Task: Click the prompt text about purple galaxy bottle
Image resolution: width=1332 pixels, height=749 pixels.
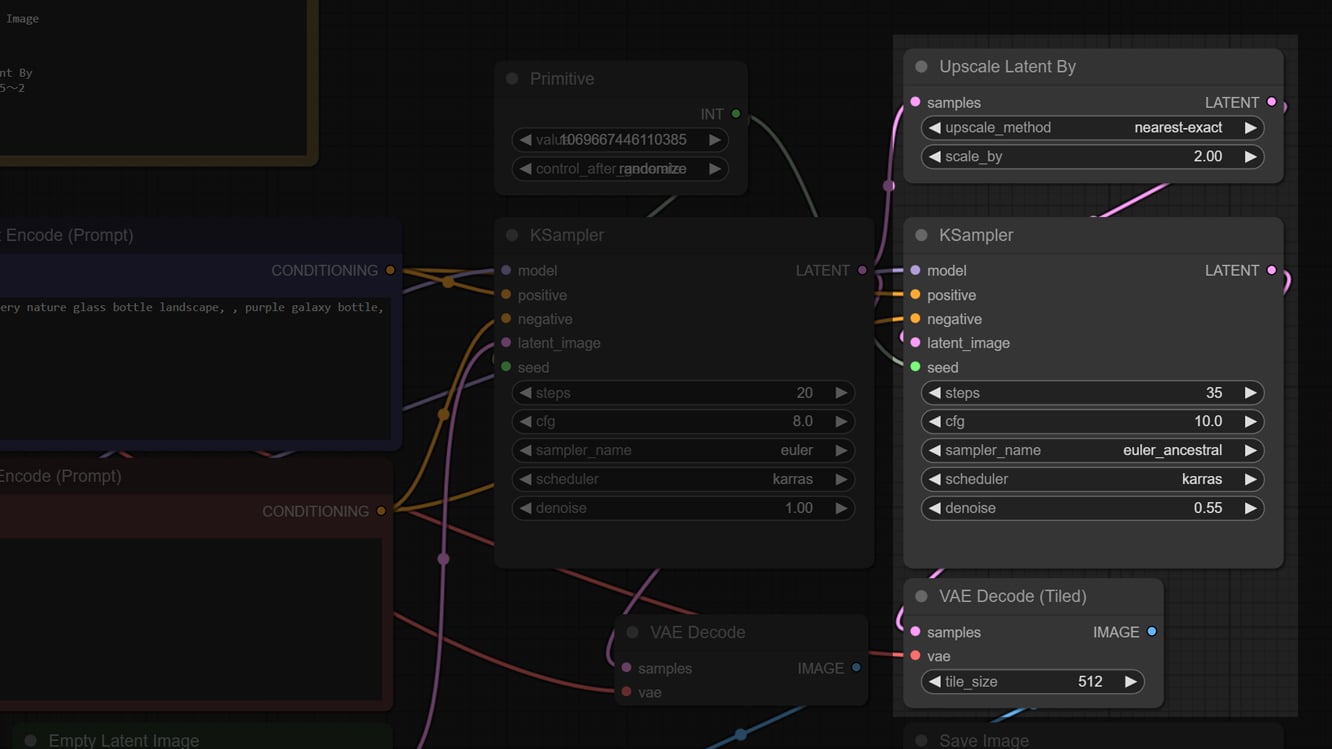Action: [x=191, y=307]
